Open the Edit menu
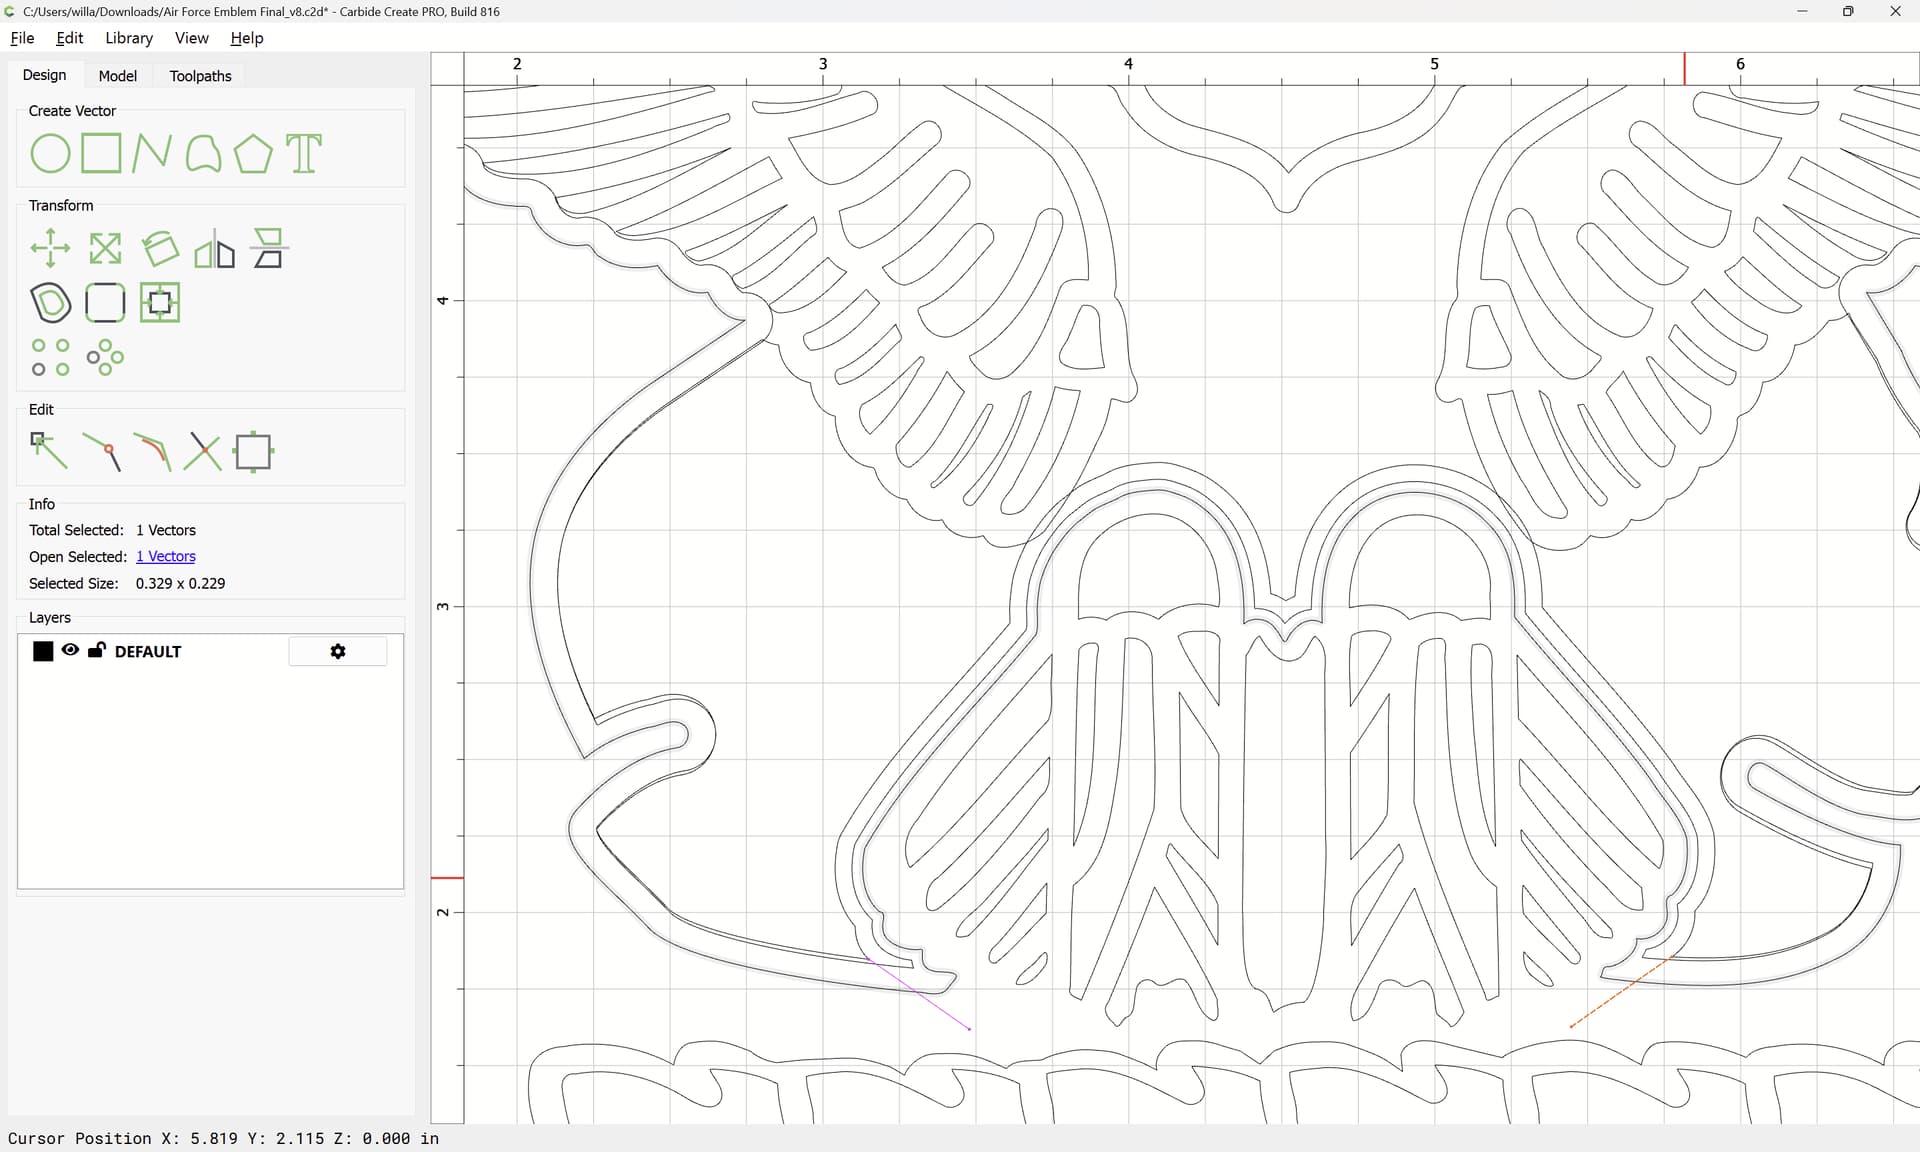1920x1152 pixels. [x=70, y=38]
